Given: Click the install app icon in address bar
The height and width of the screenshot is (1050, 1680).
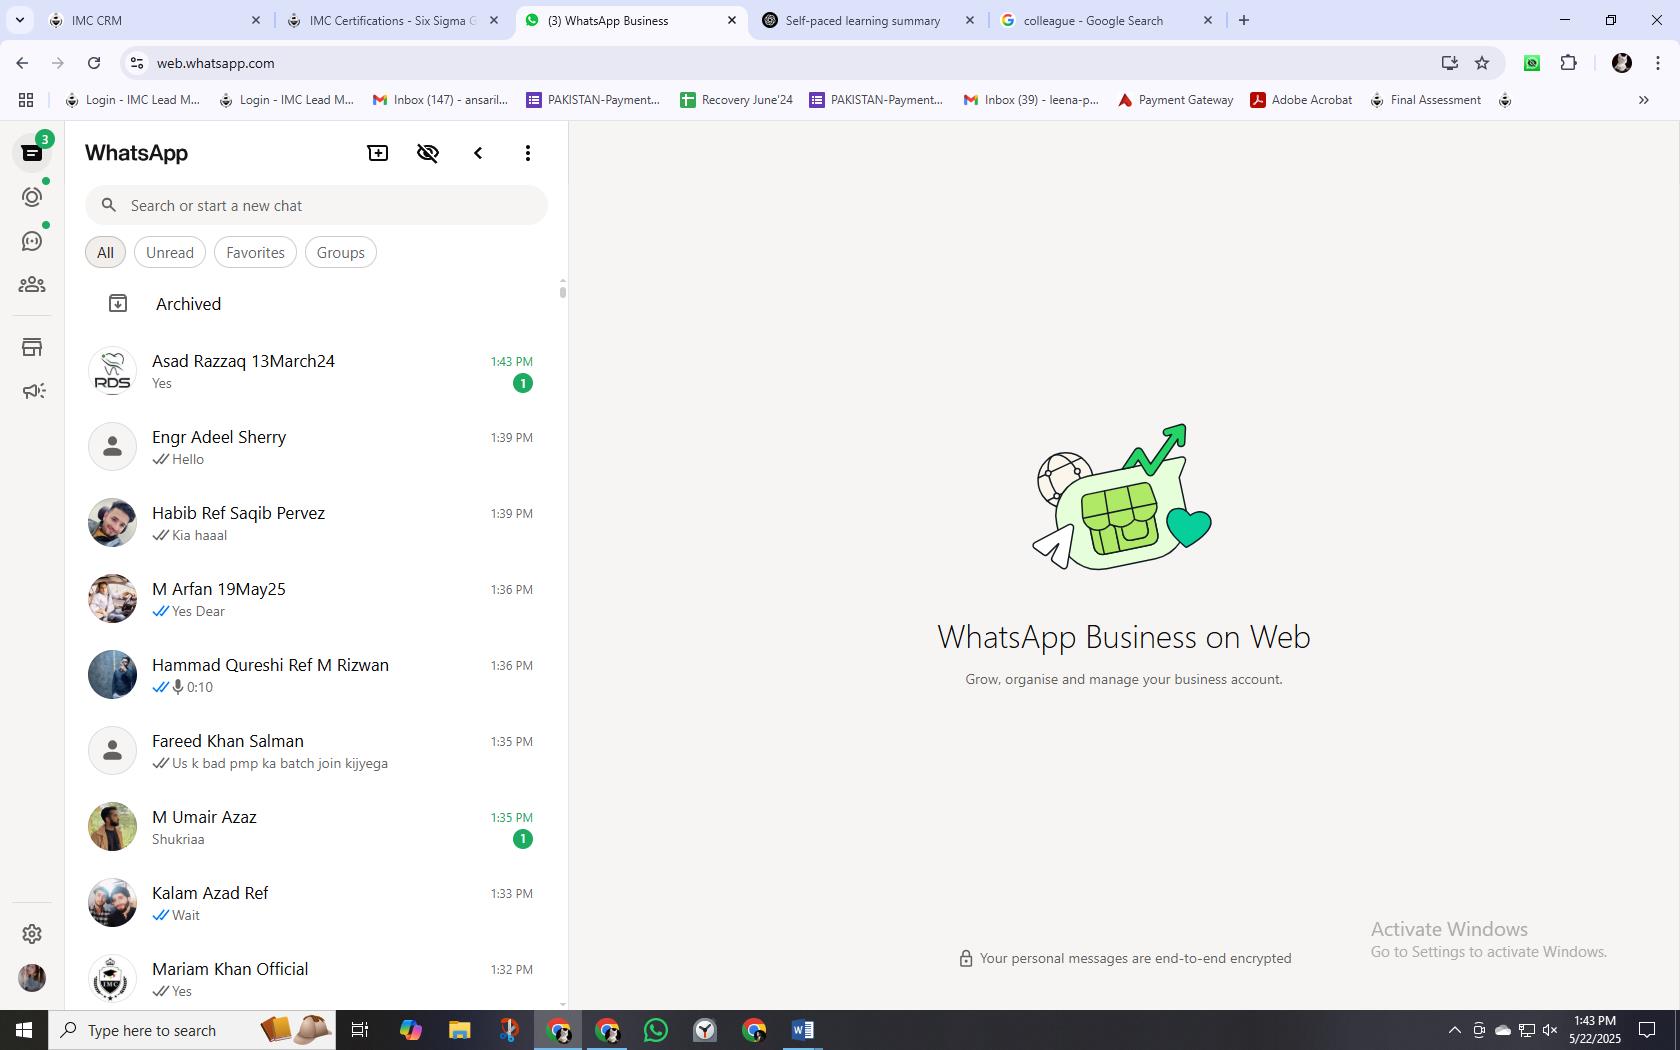Looking at the screenshot, I should click(1449, 63).
